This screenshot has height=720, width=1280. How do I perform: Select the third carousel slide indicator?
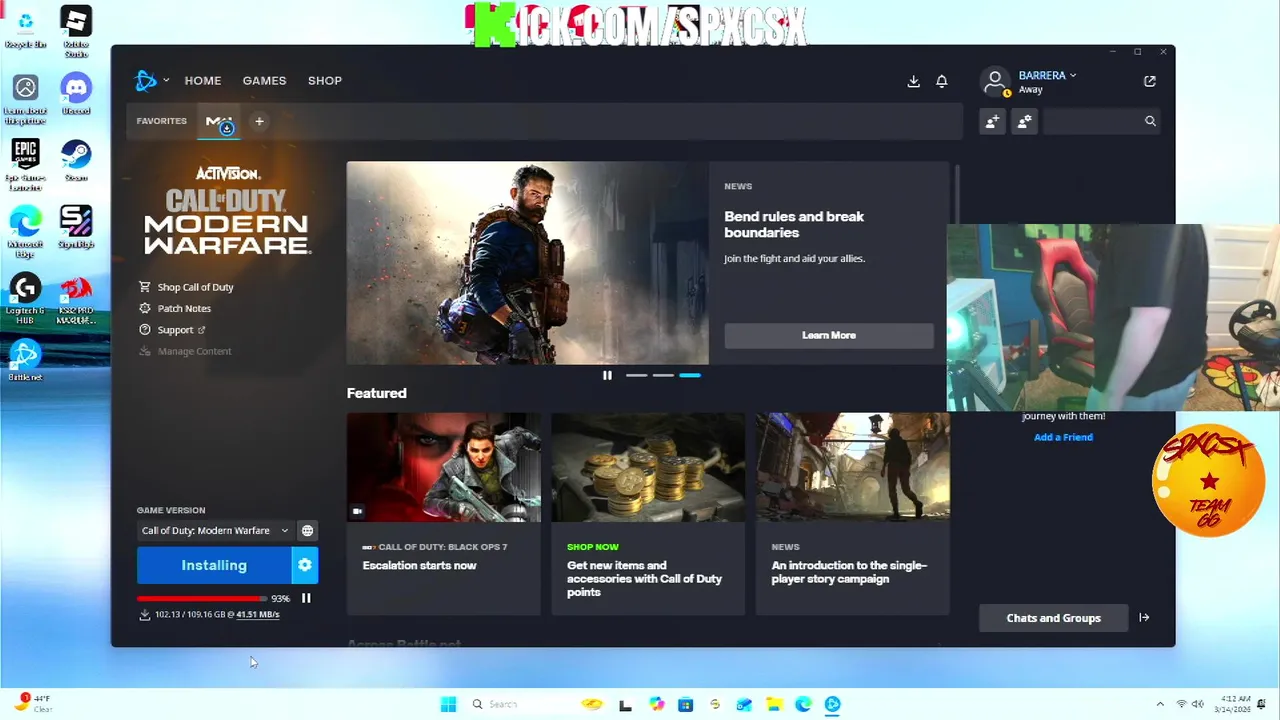690,375
